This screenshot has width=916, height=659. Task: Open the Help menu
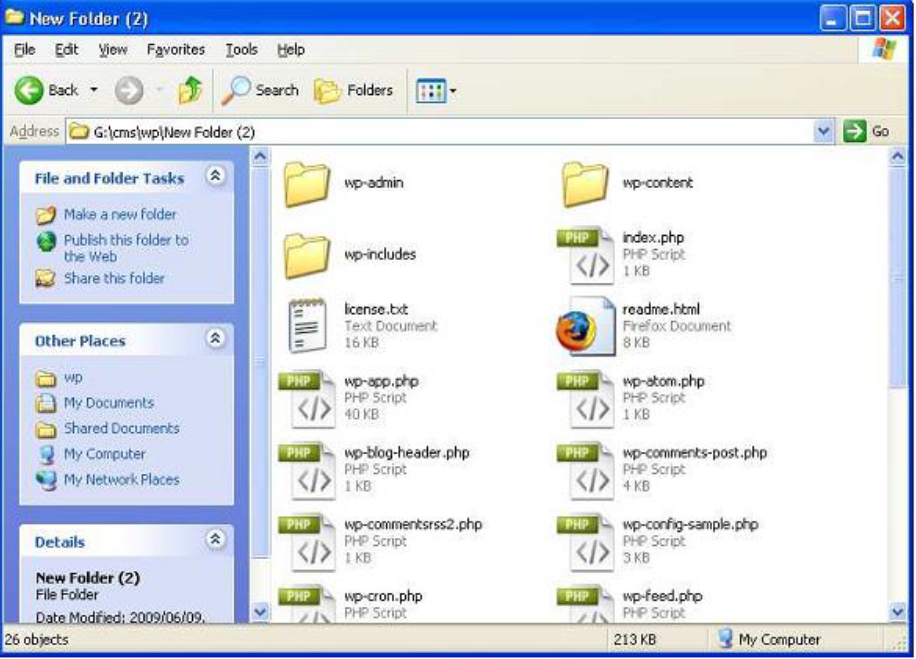[291, 50]
